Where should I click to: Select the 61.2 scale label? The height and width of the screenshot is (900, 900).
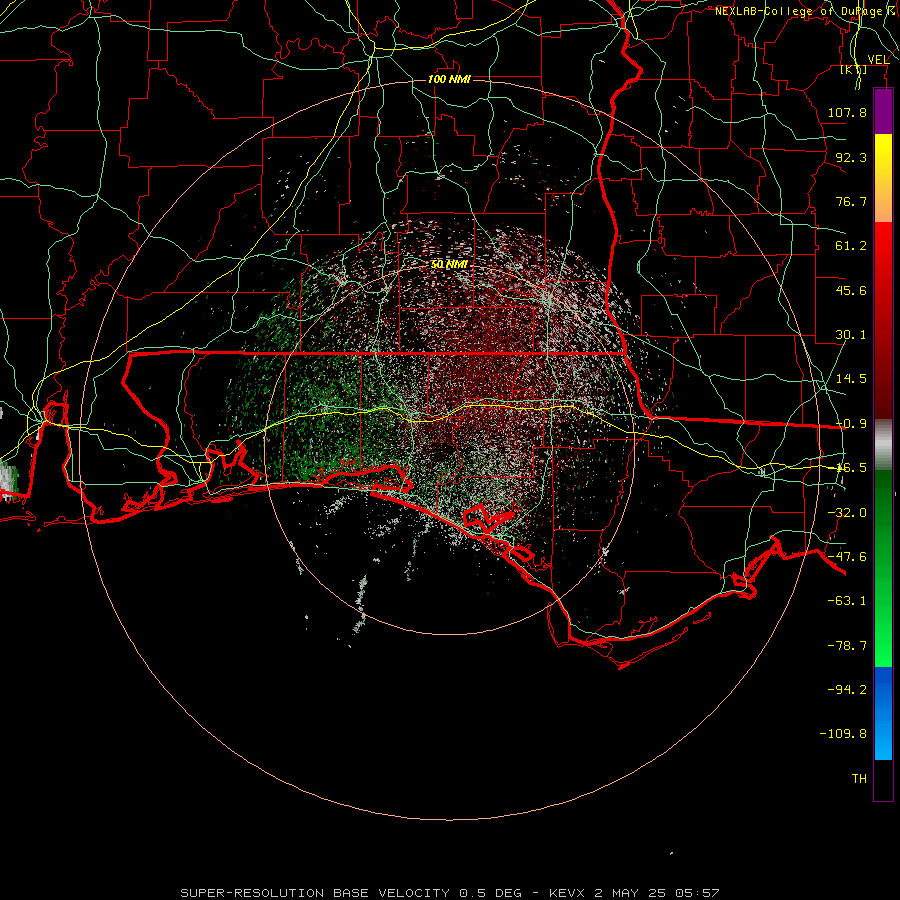(x=851, y=246)
